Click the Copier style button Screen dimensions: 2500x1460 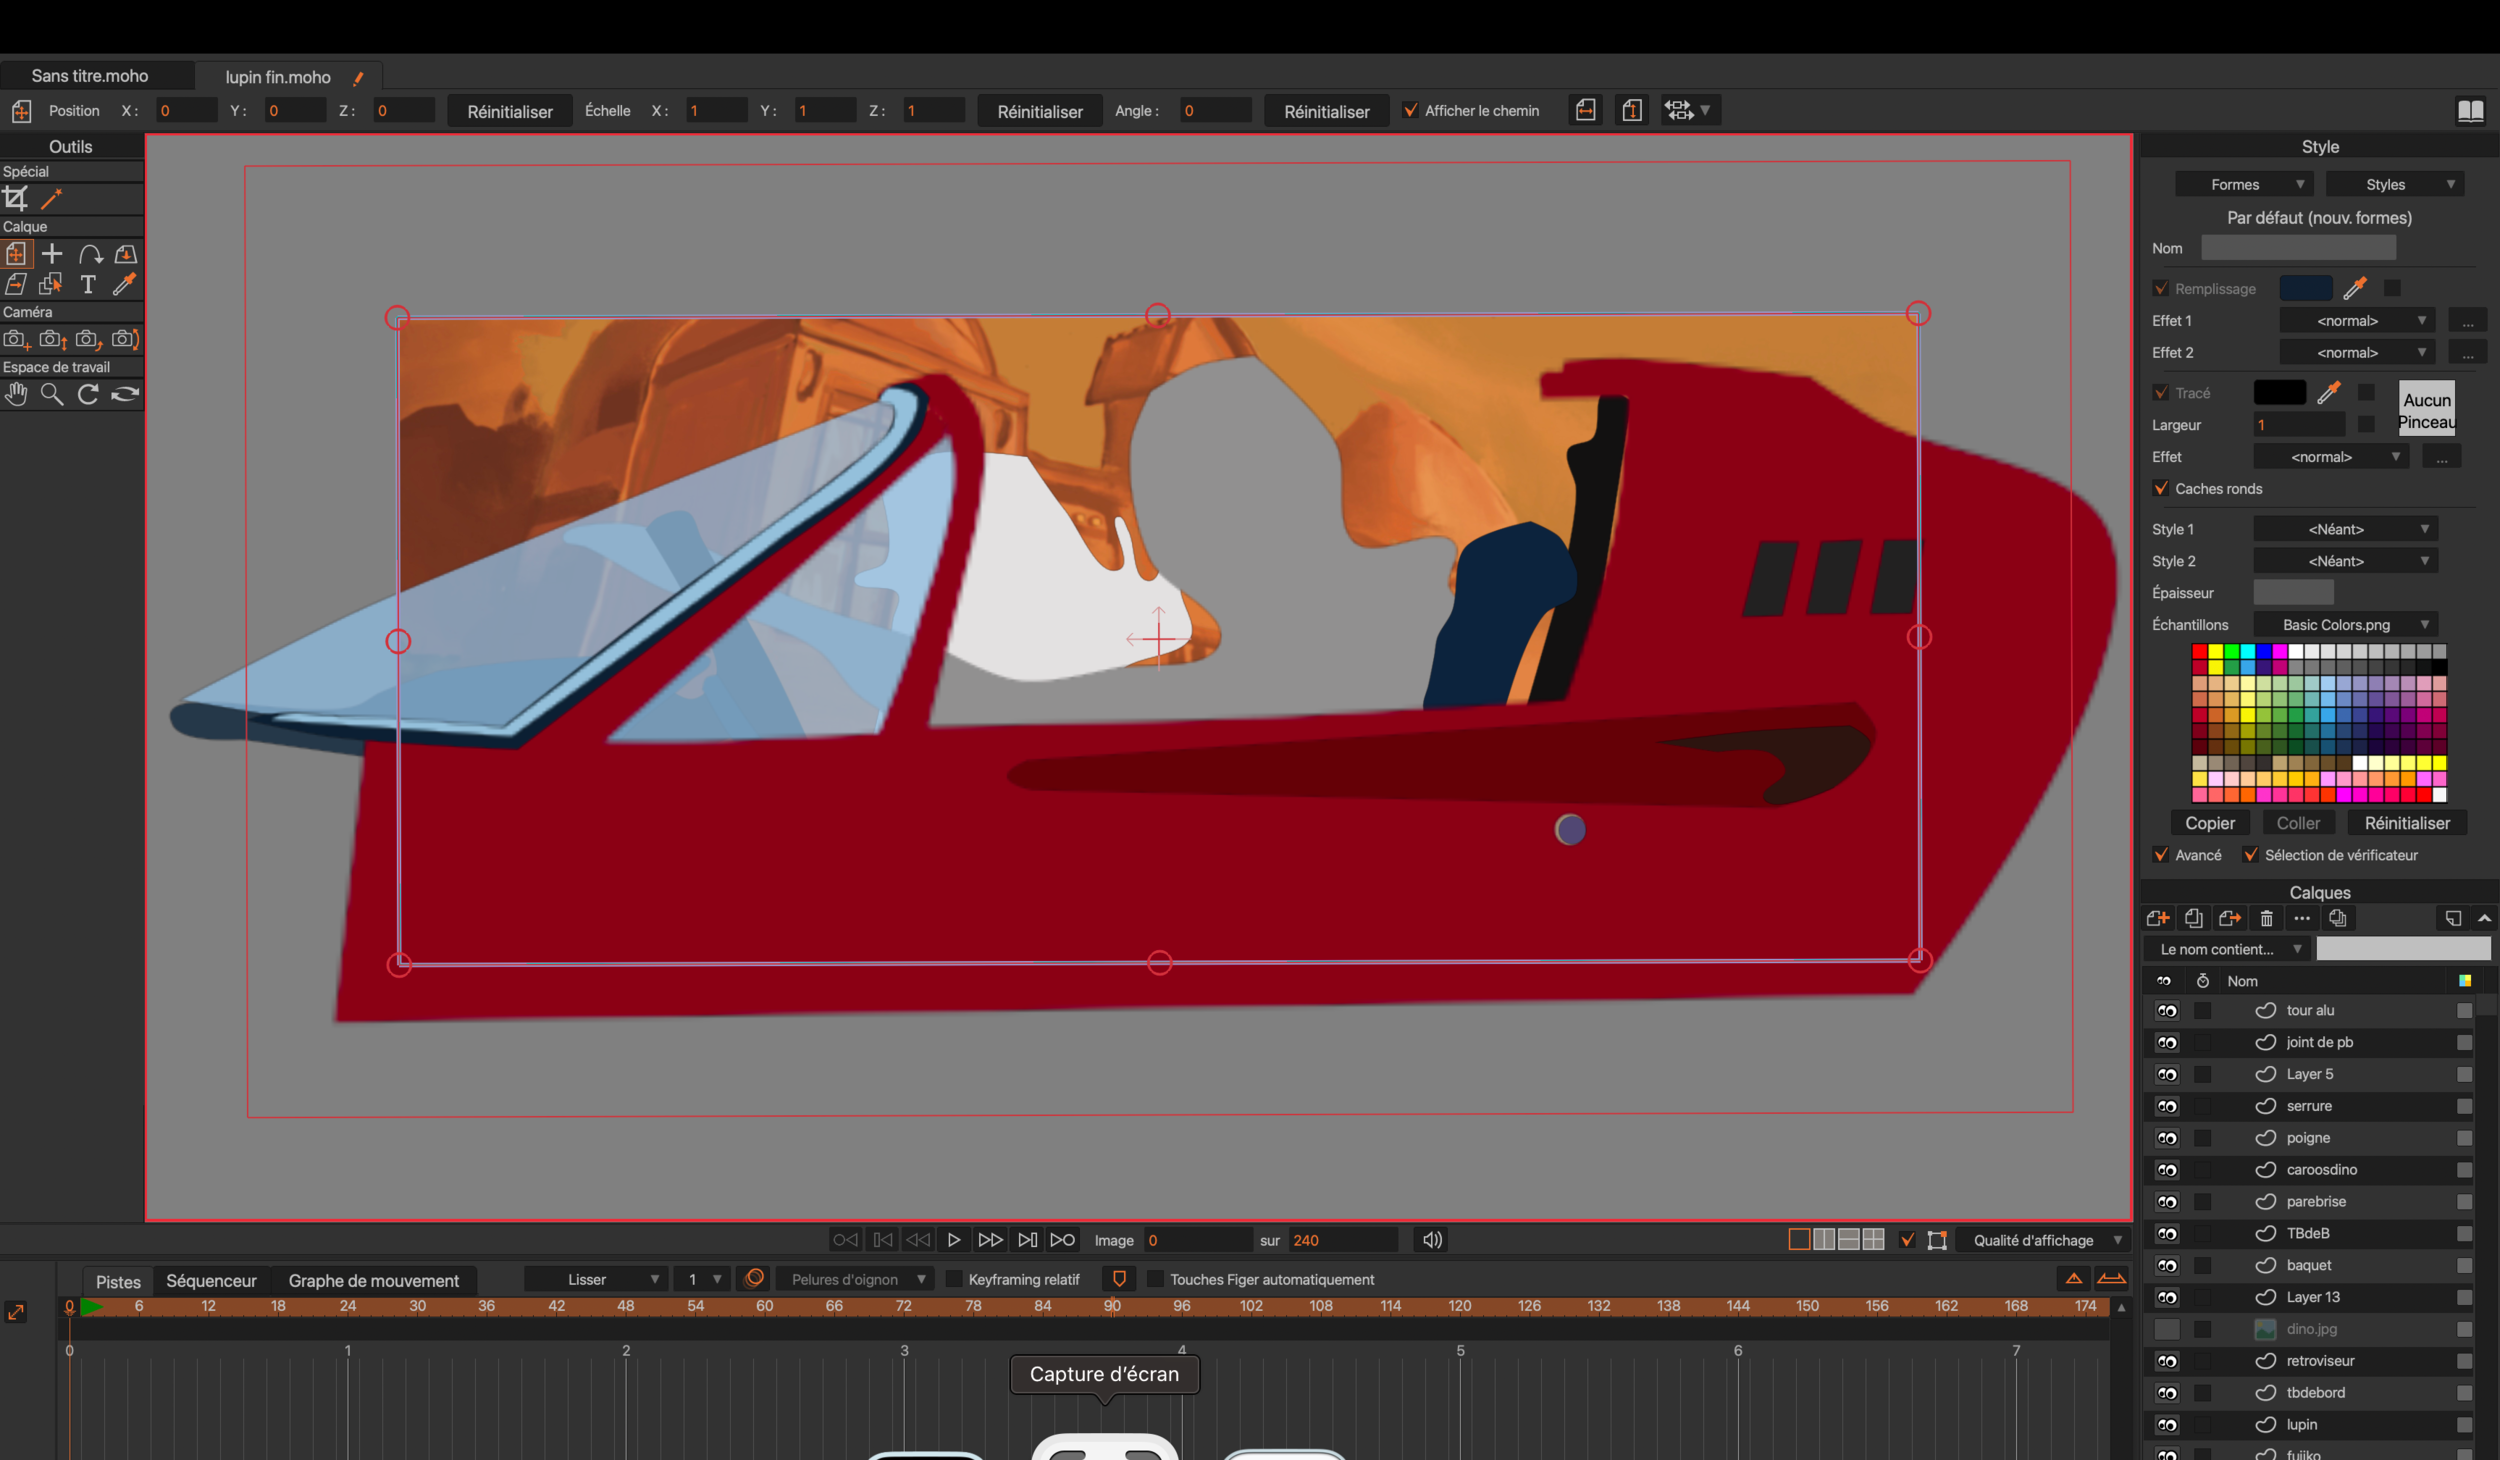2209,823
